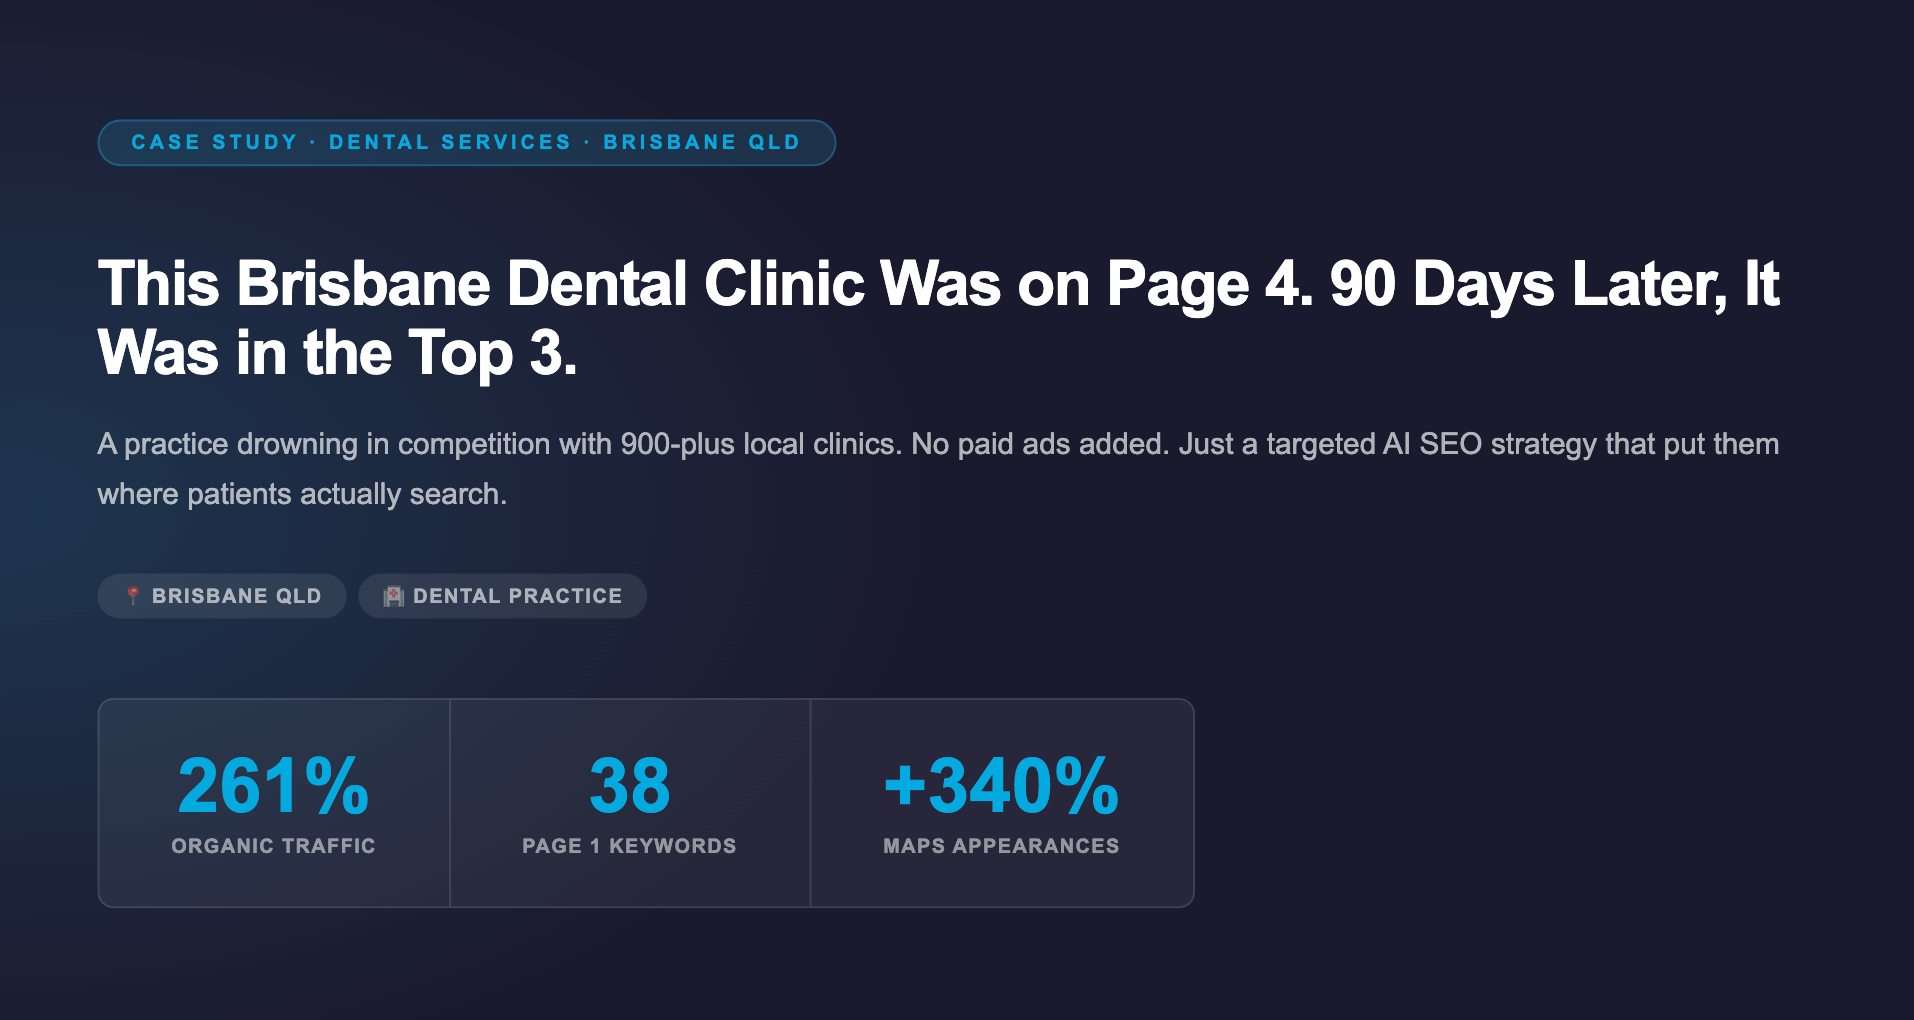This screenshot has height=1020, width=1914.
Task: Click DENTAL SERVICES in the top badge
Action: (450, 142)
